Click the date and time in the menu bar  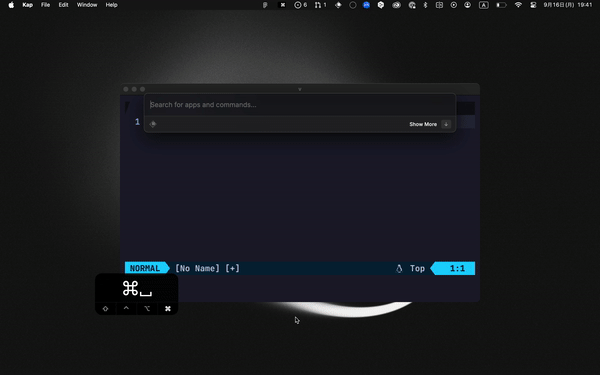coord(568,5)
